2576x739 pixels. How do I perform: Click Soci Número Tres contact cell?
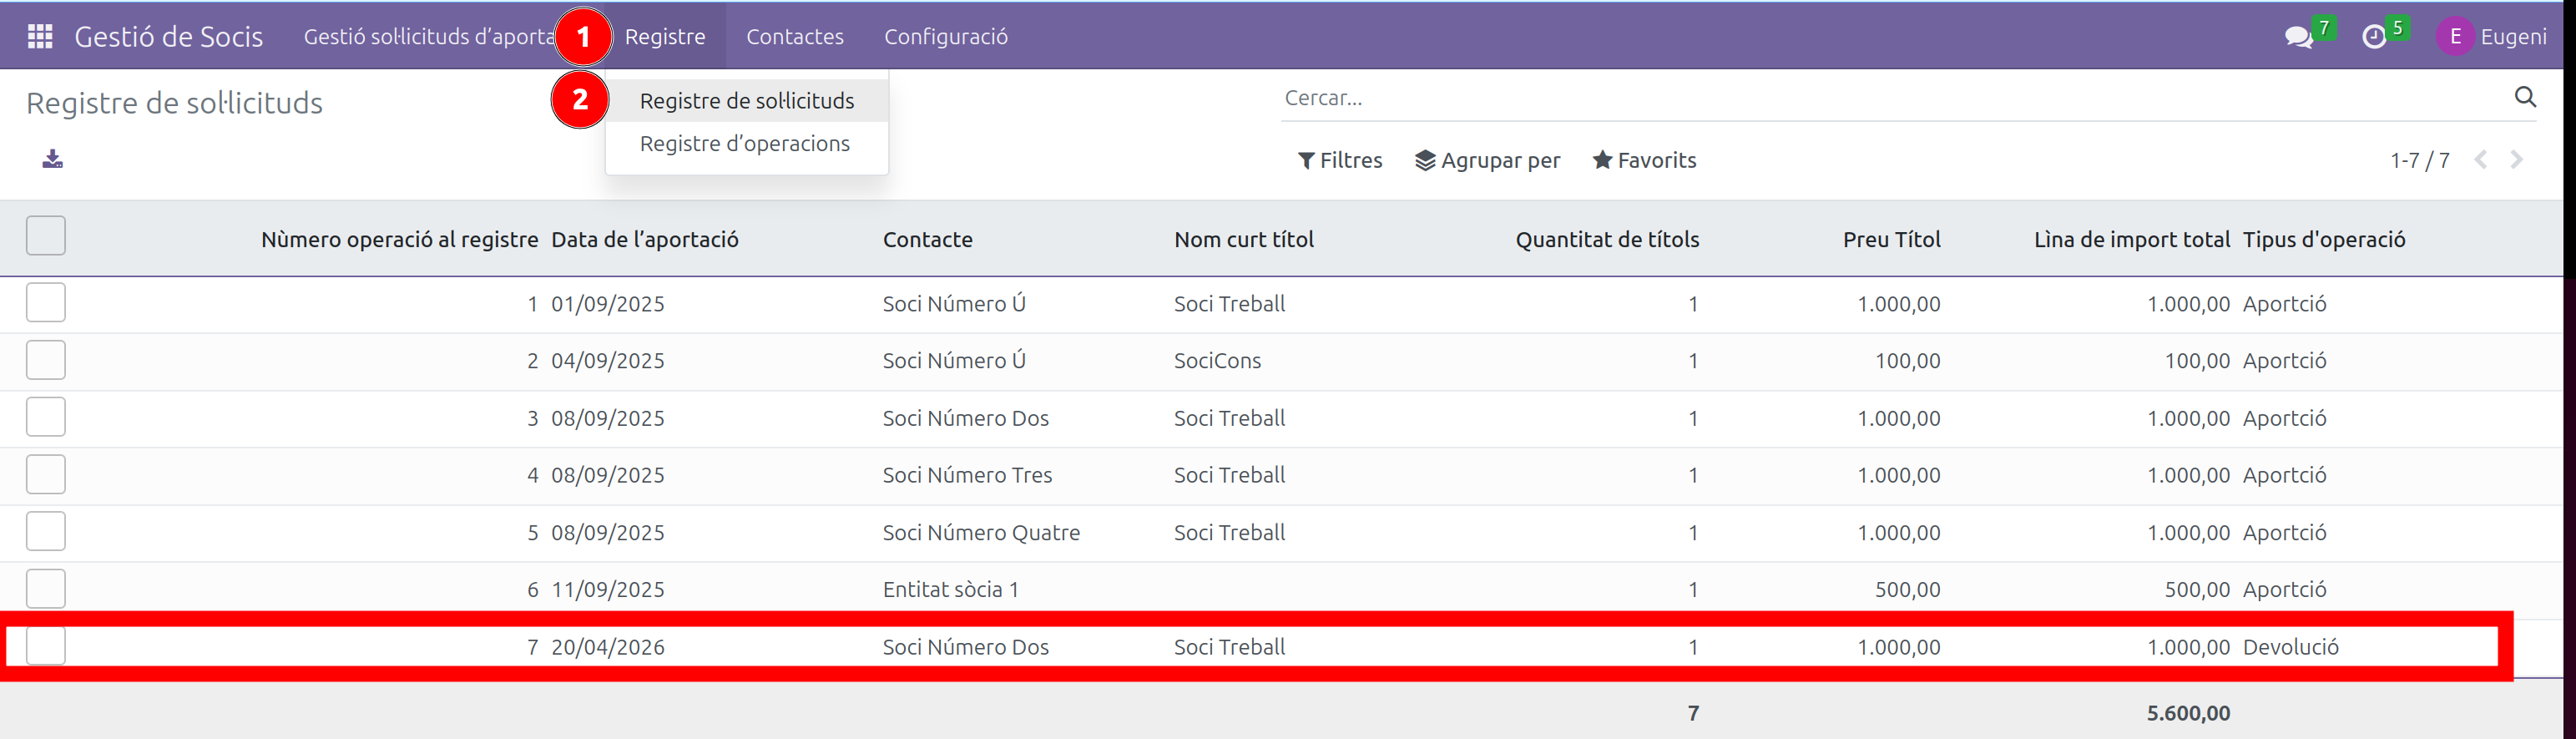pos(967,475)
